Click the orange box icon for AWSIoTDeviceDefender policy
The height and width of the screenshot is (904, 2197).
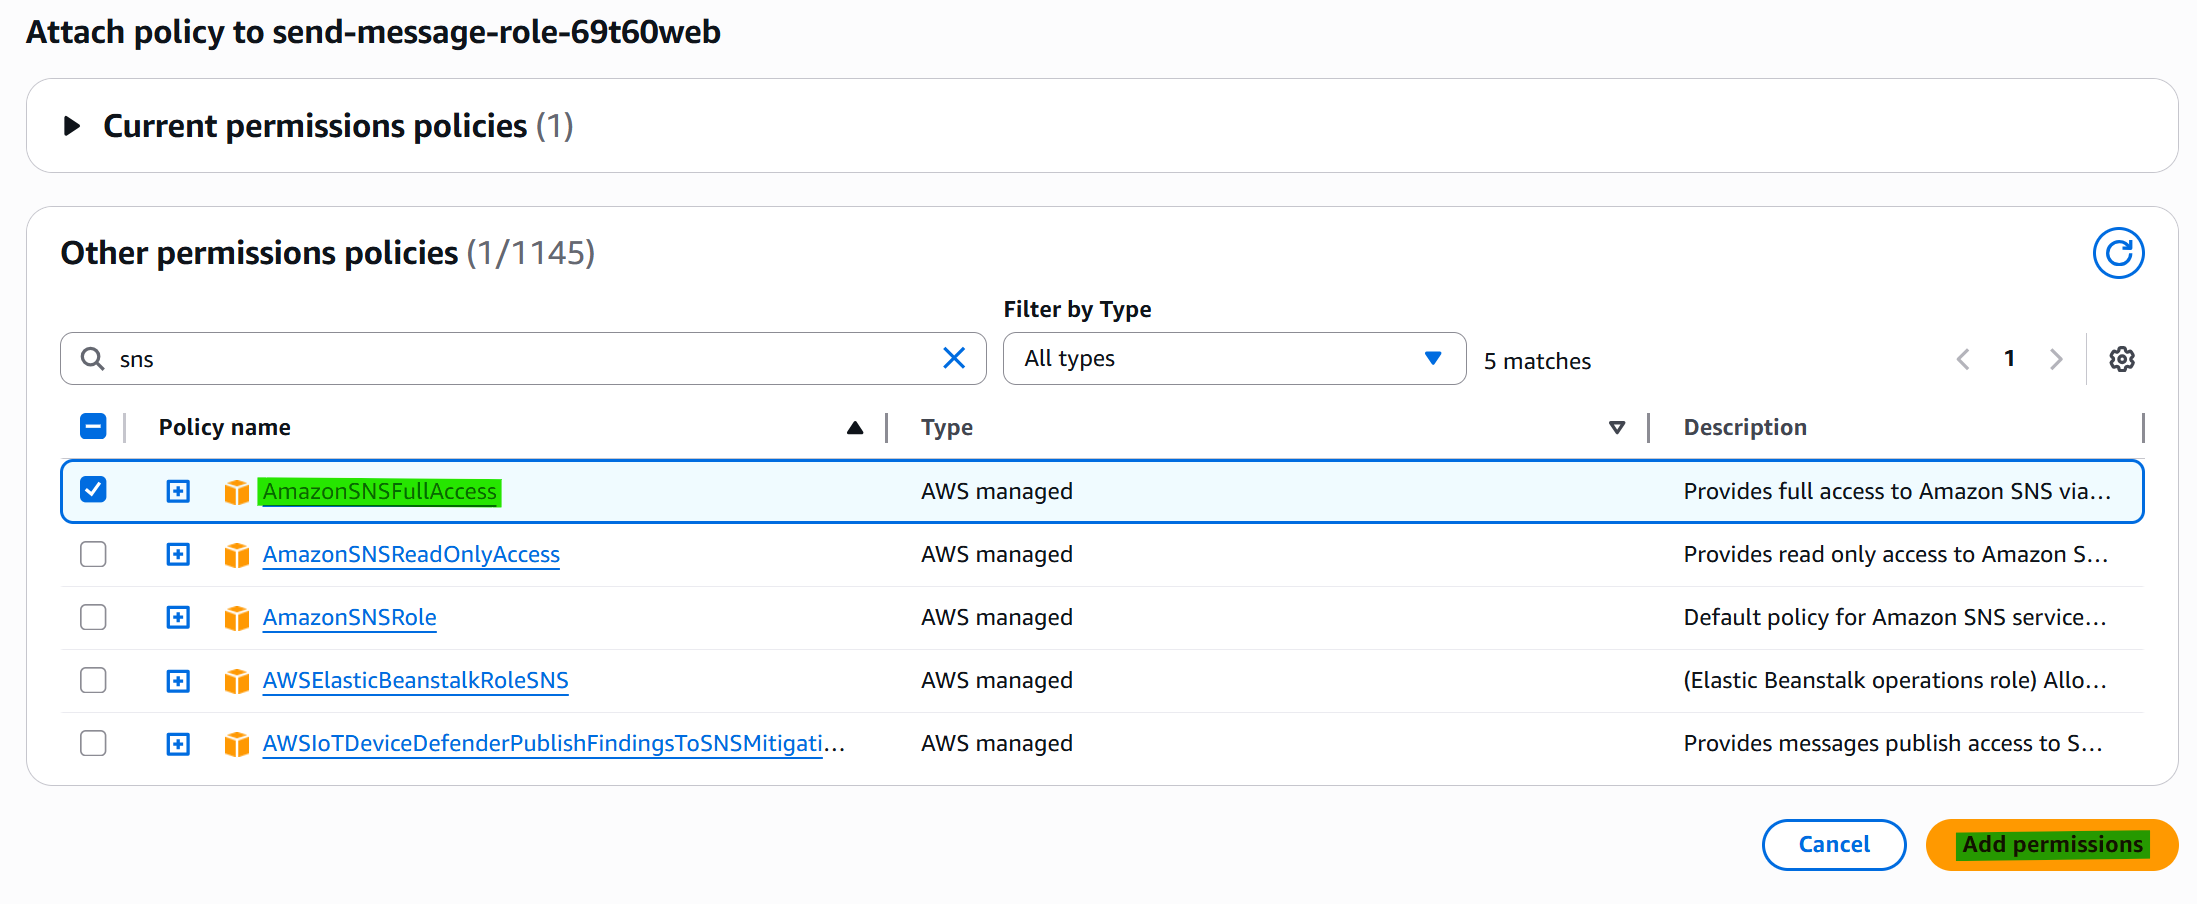[237, 744]
